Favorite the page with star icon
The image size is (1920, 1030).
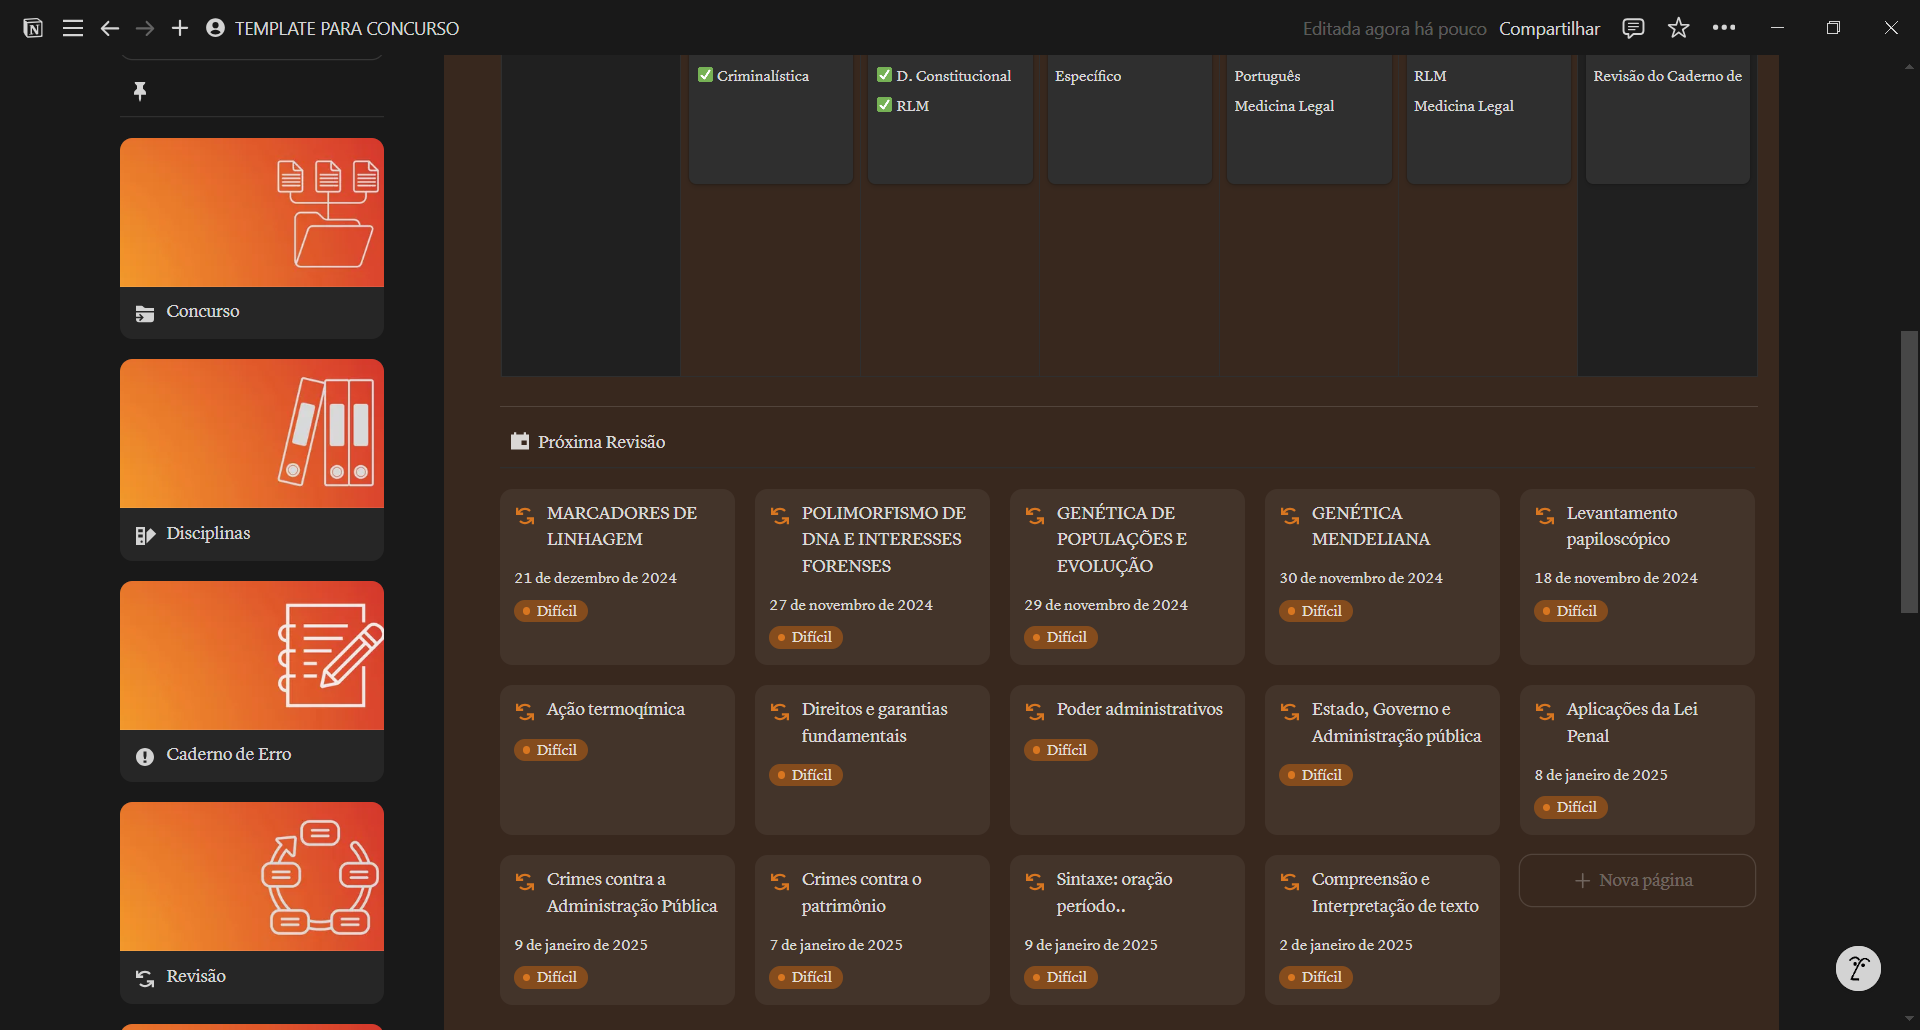[1678, 28]
